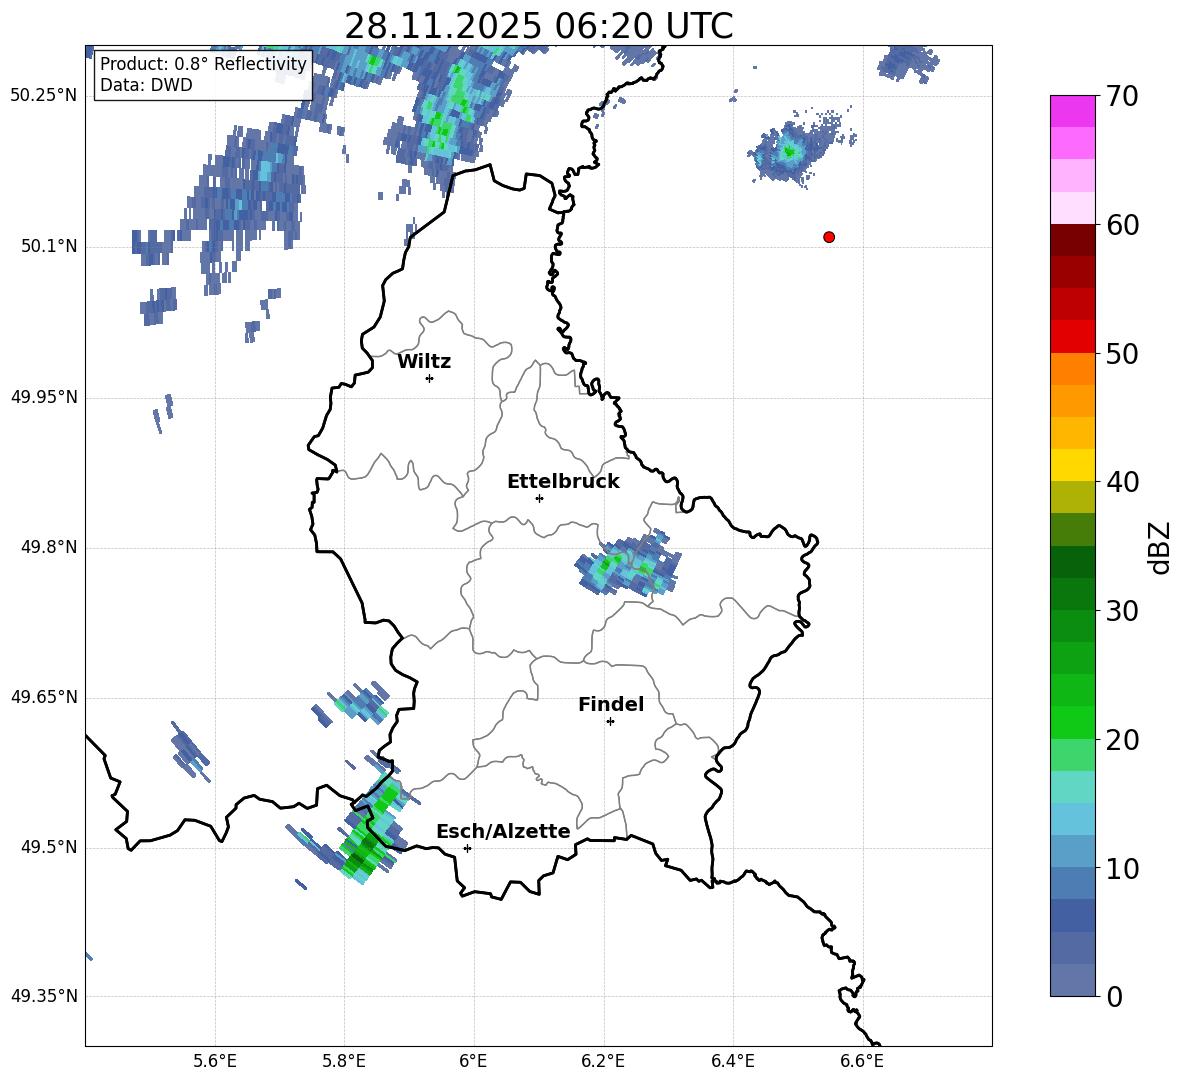Click the 49.5°N latitude label
The width and height of the screenshot is (1184, 1081).
[x=48, y=847]
